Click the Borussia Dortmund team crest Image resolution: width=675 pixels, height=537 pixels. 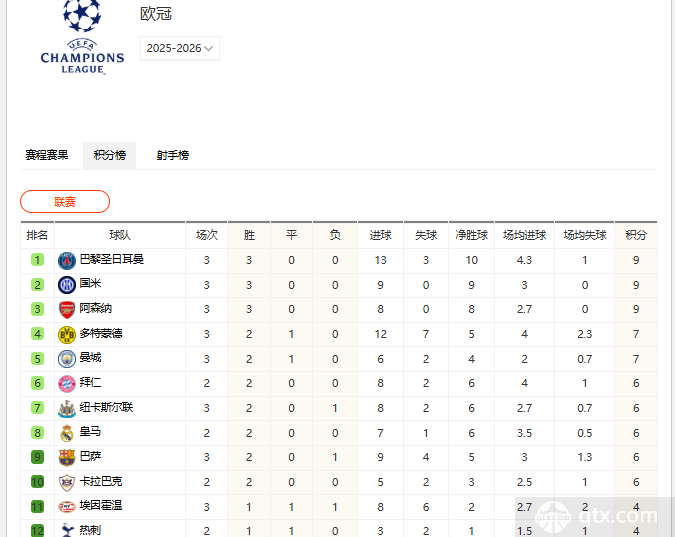pyautogui.click(x=67, y=334)
